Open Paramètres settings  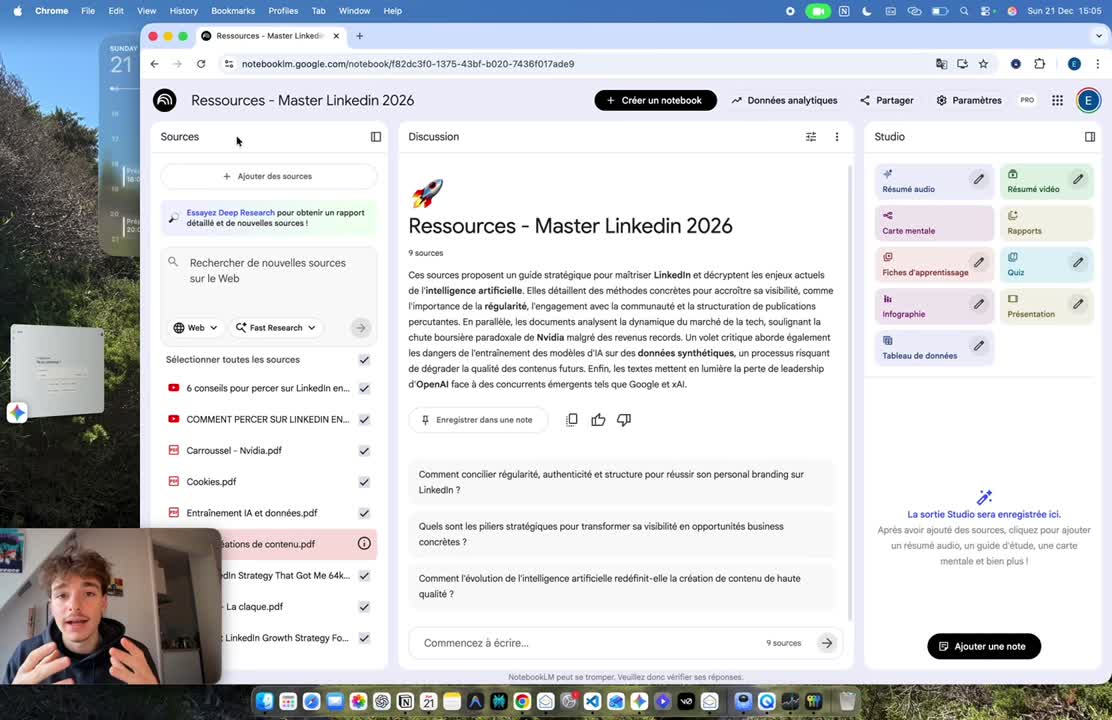969,101
